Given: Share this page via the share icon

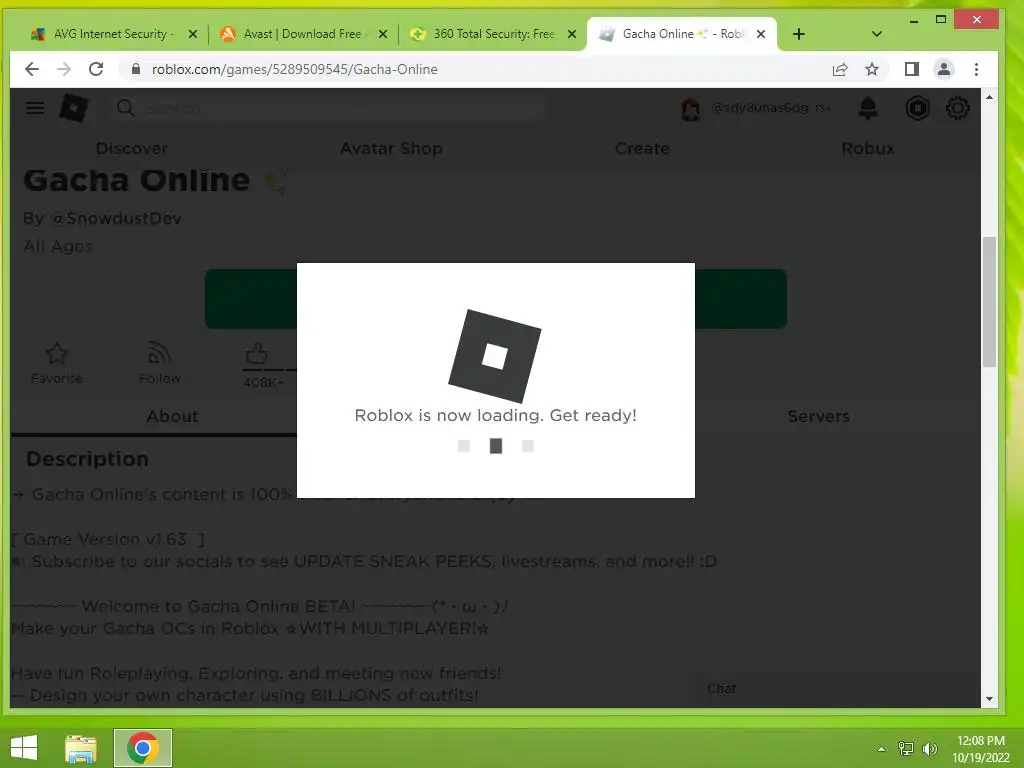Looking at the screenshot, I should coord(840,69).
